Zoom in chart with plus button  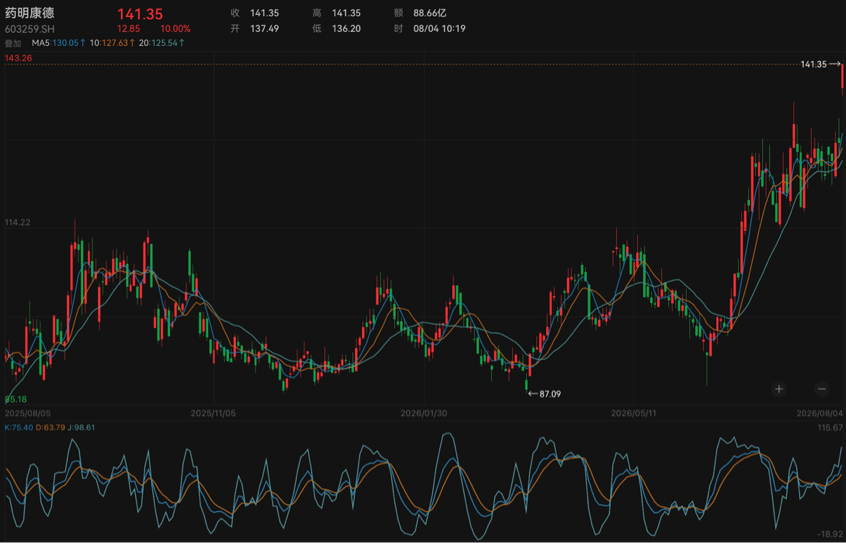tap(779, 389)
